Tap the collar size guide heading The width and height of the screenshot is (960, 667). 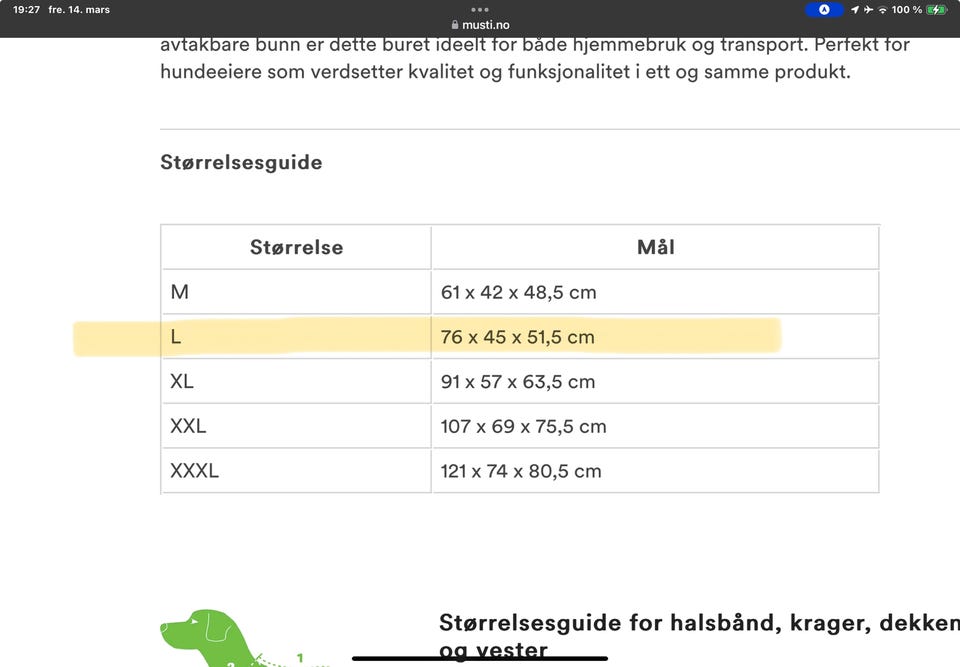tap(699, 636)
